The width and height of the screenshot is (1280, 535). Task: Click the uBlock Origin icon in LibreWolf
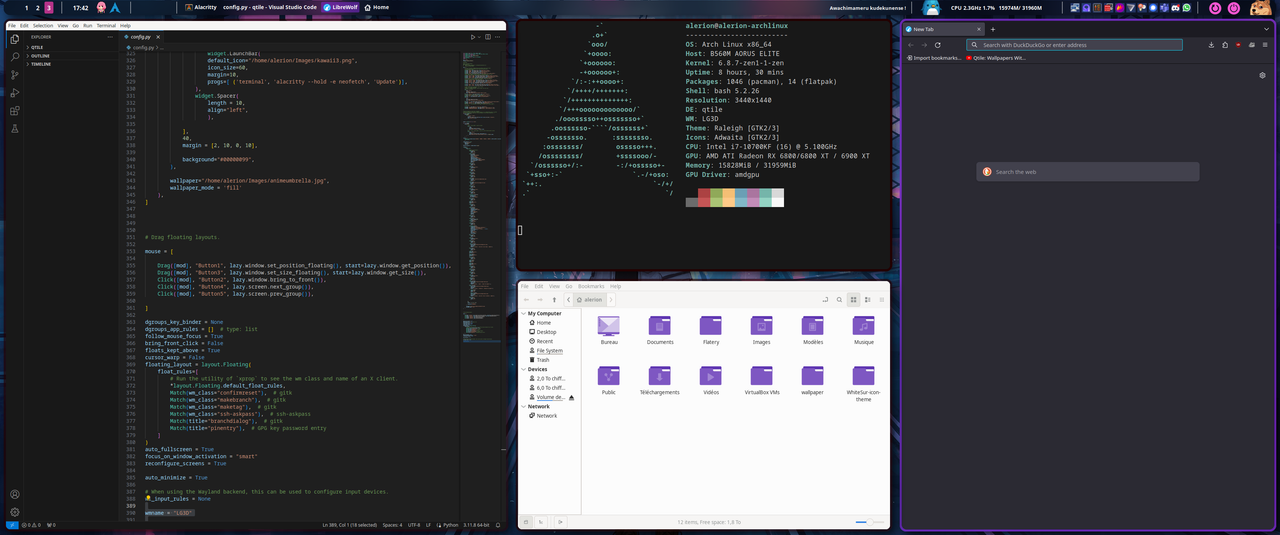point(1238,45)
